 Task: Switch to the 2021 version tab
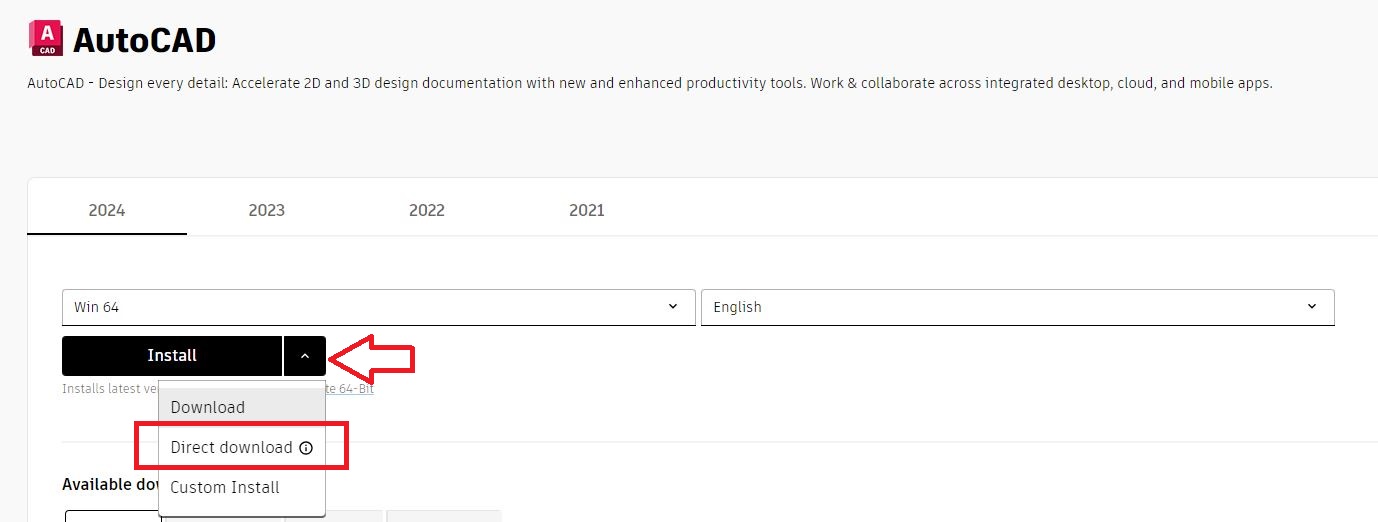click(586, 210)
